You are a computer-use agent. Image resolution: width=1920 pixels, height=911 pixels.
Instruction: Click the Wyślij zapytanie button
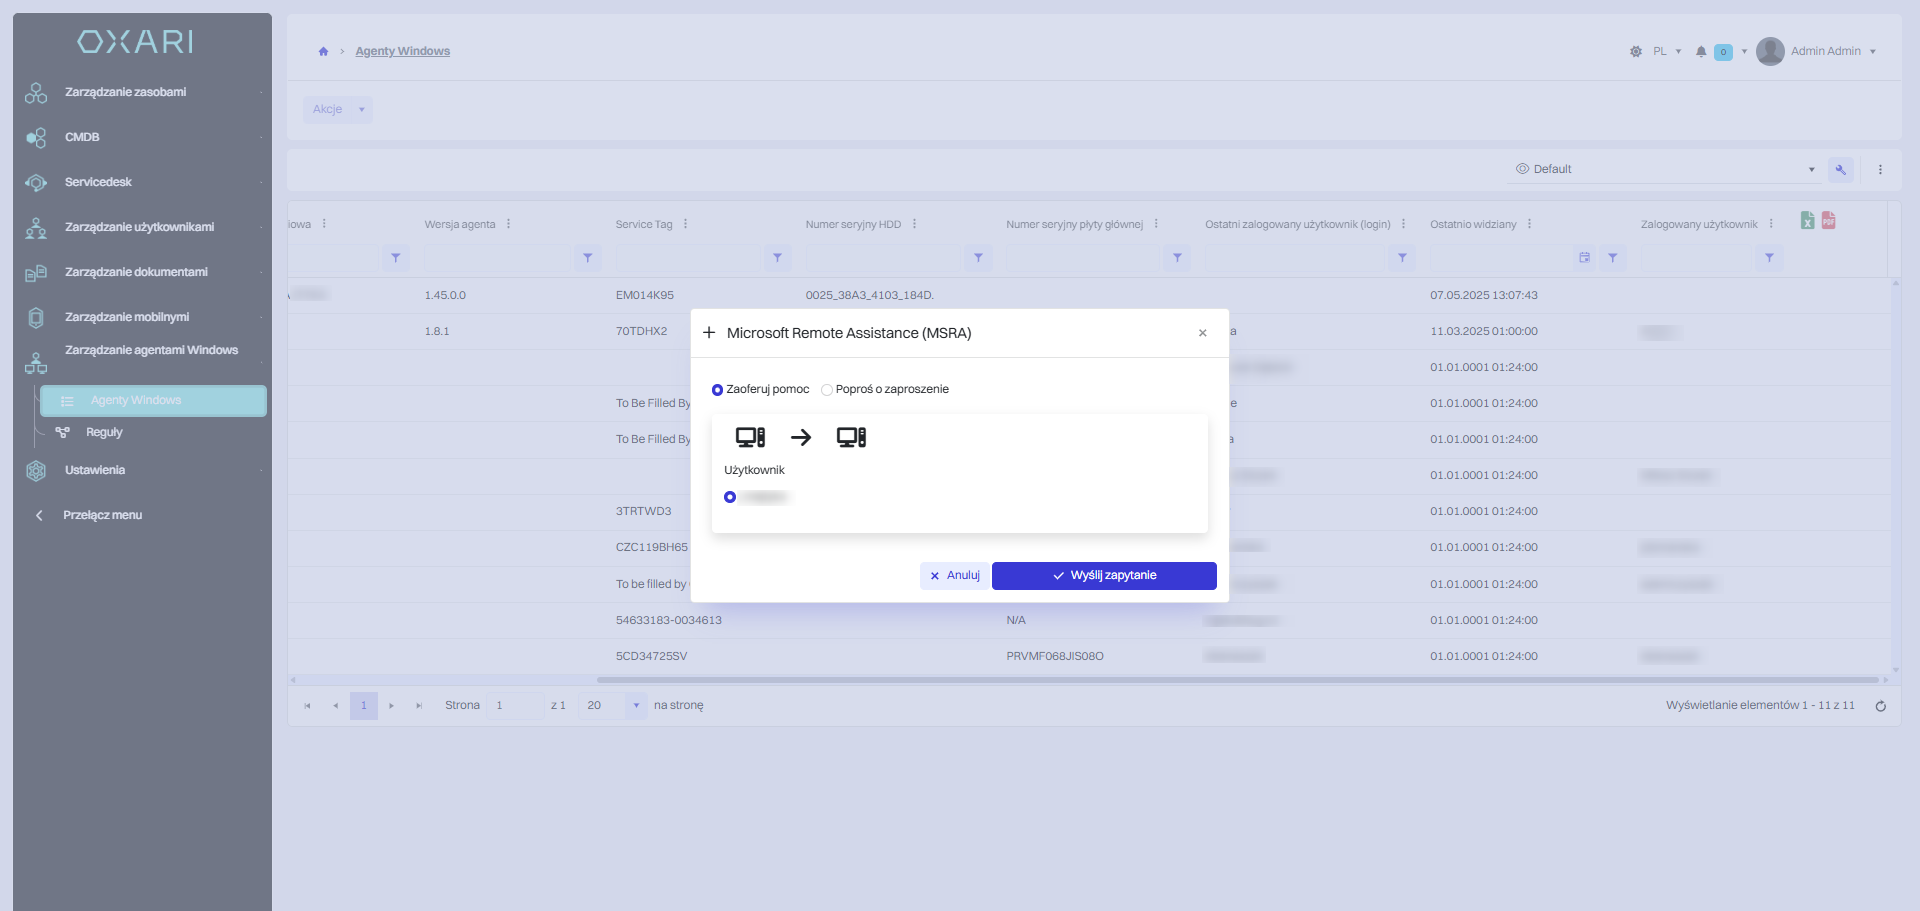tap(1104, 576)
